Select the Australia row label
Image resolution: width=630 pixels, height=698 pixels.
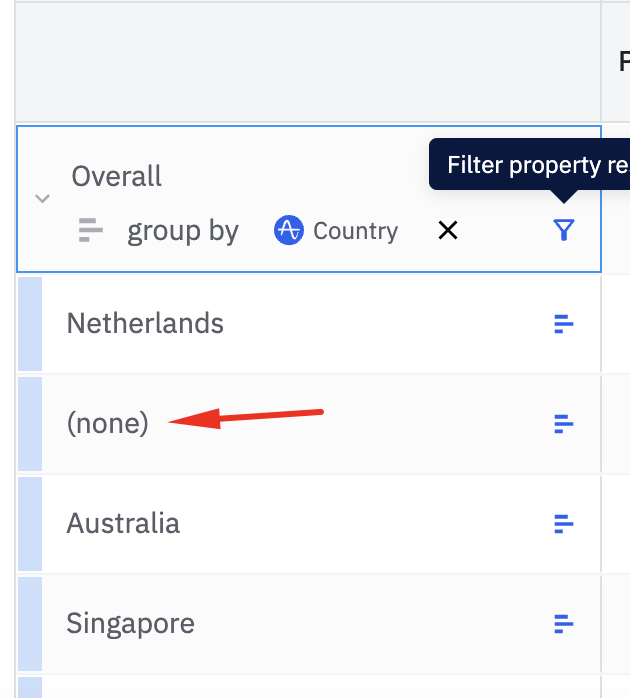tap(123, 523)
